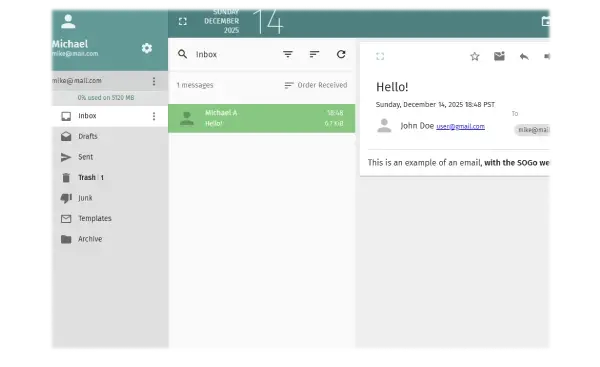The width and height of the screenshot is (600, 367).
Task: Open the Sent folder
Action: [110, 157]
